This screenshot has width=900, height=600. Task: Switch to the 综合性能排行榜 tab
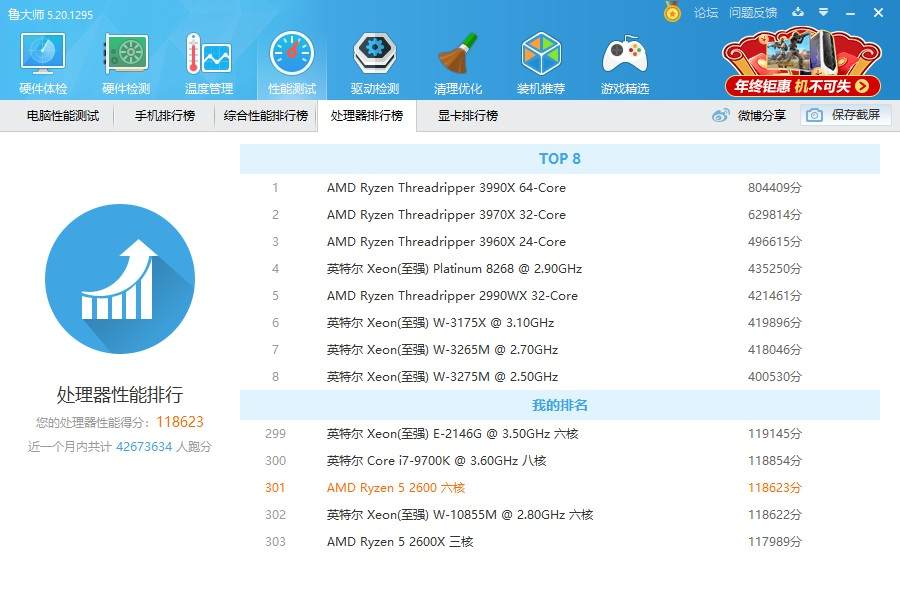coord(266,115)
